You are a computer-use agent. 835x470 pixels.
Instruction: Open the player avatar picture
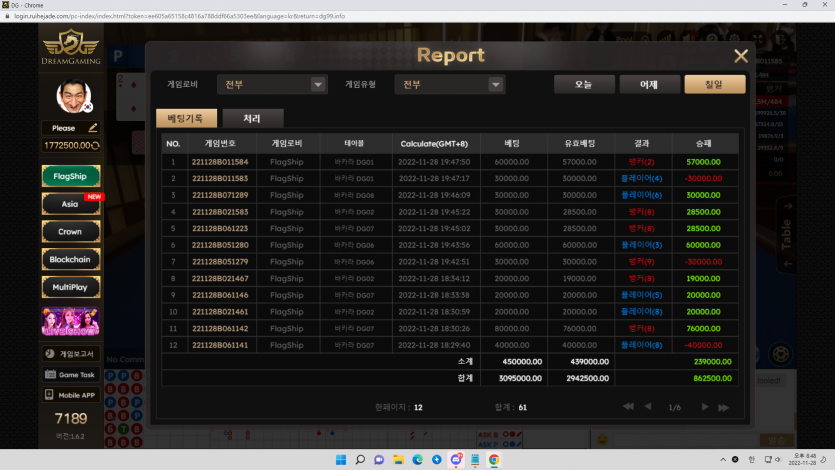(73, 96)
